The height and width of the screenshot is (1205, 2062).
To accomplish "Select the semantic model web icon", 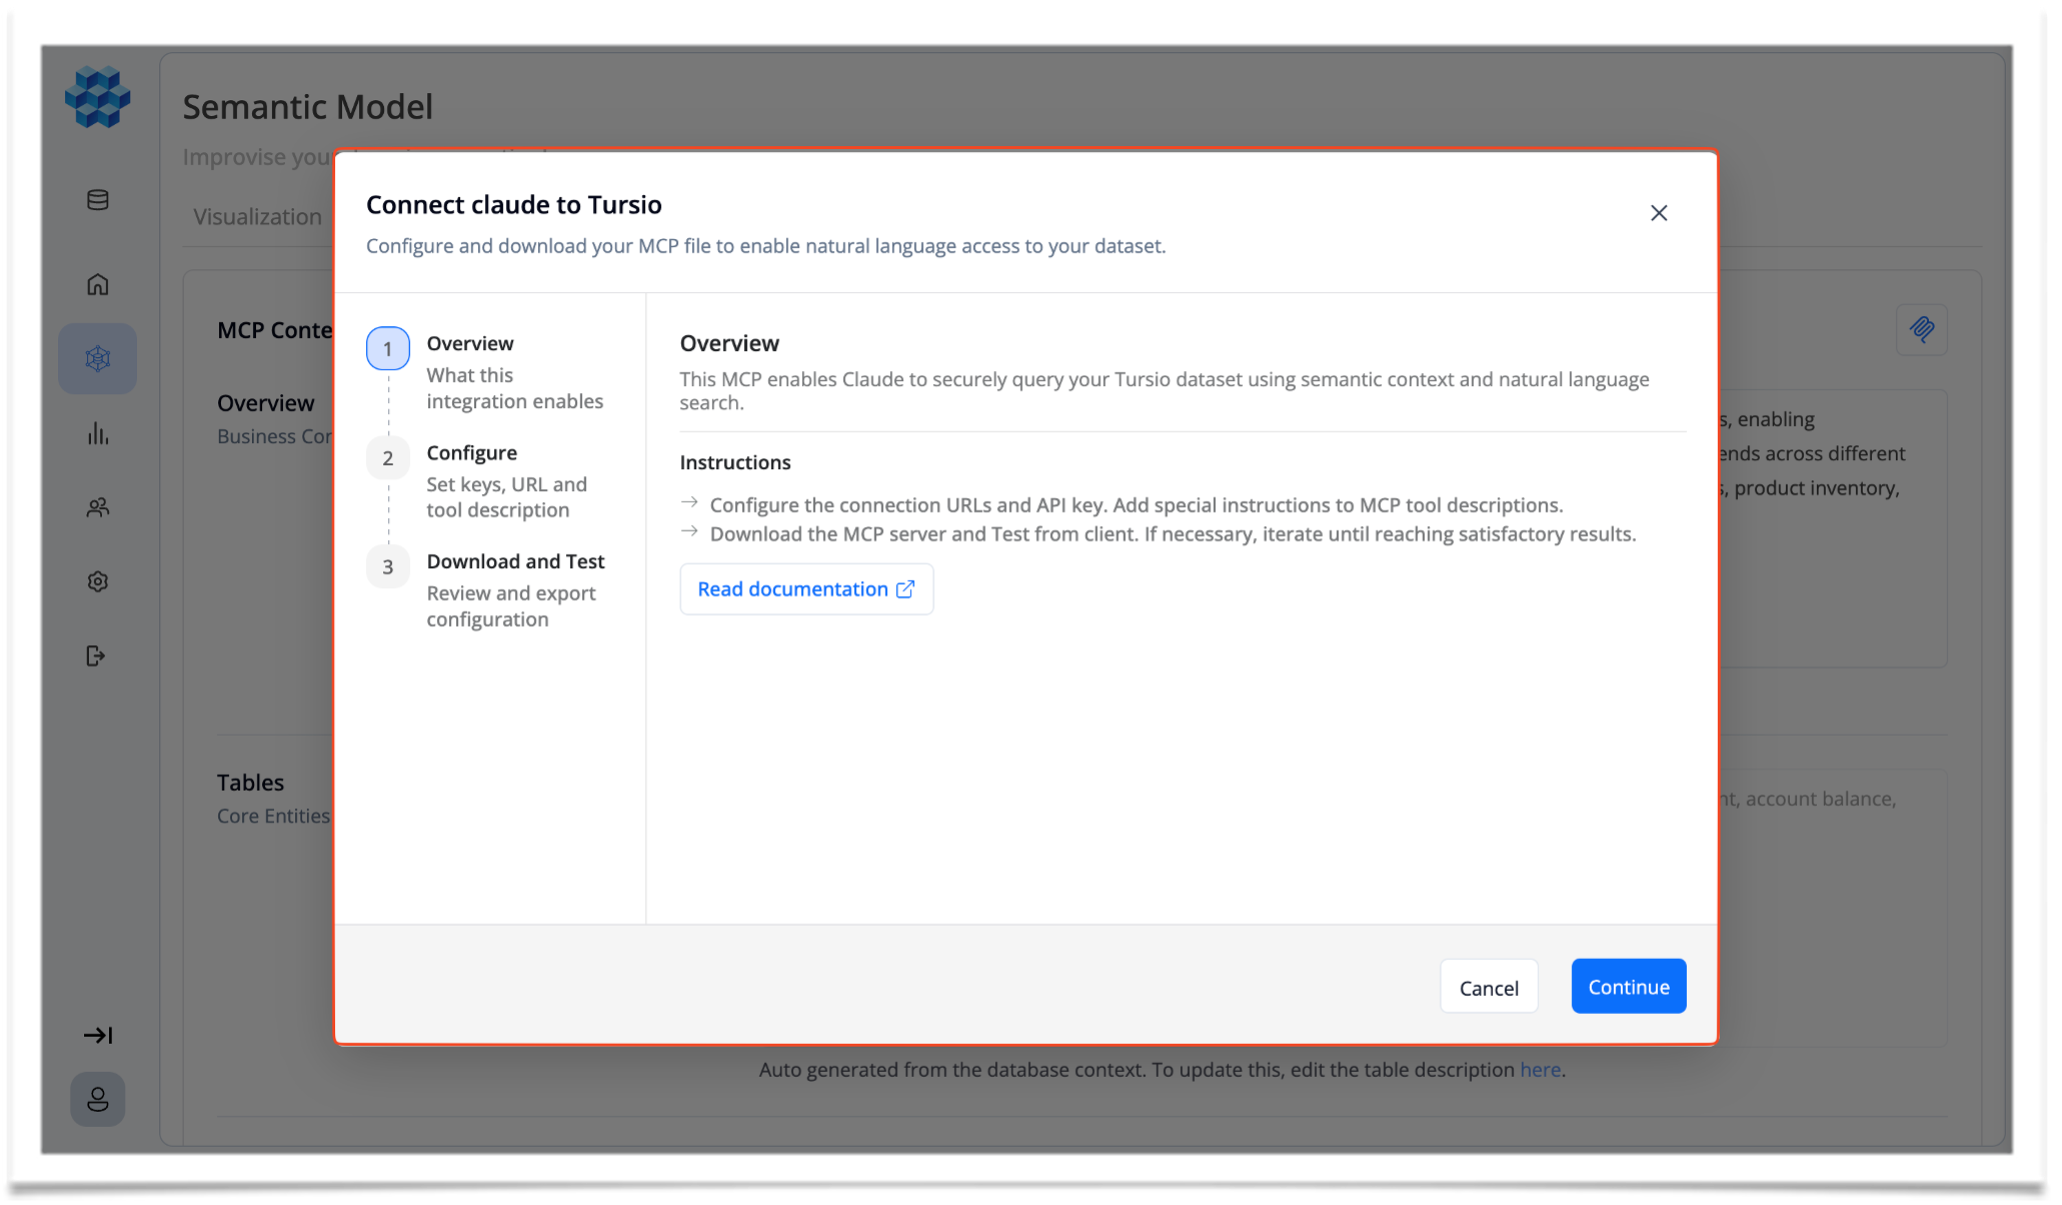I will tap(97, 358).
